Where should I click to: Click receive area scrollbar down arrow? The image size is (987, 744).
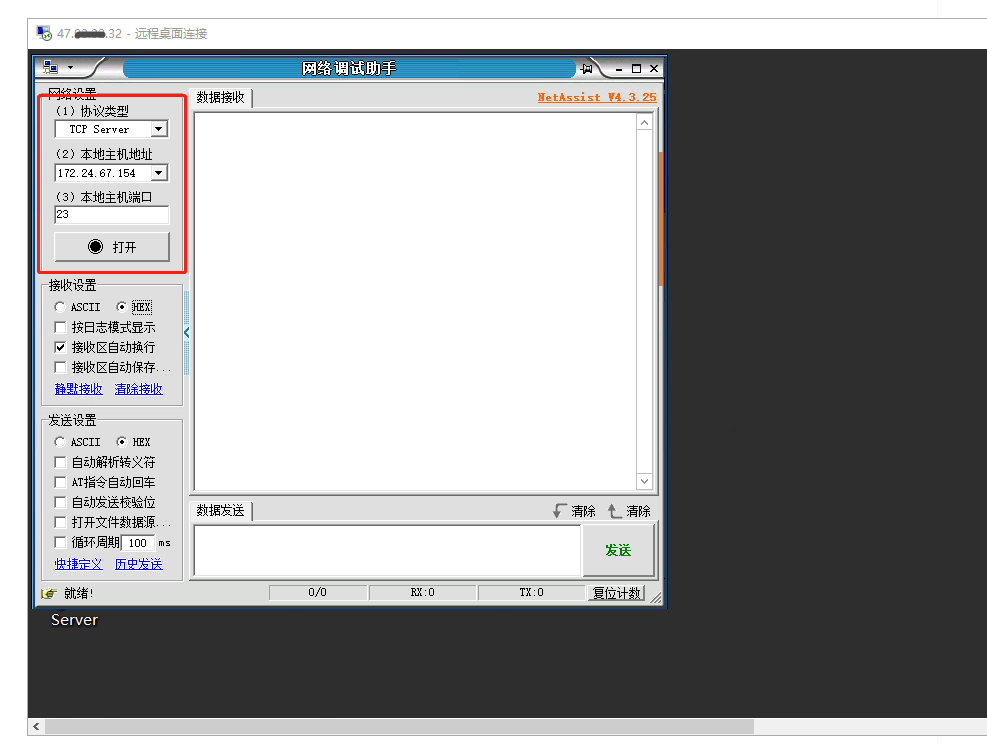pyautogui.click(x=644, y=482)
